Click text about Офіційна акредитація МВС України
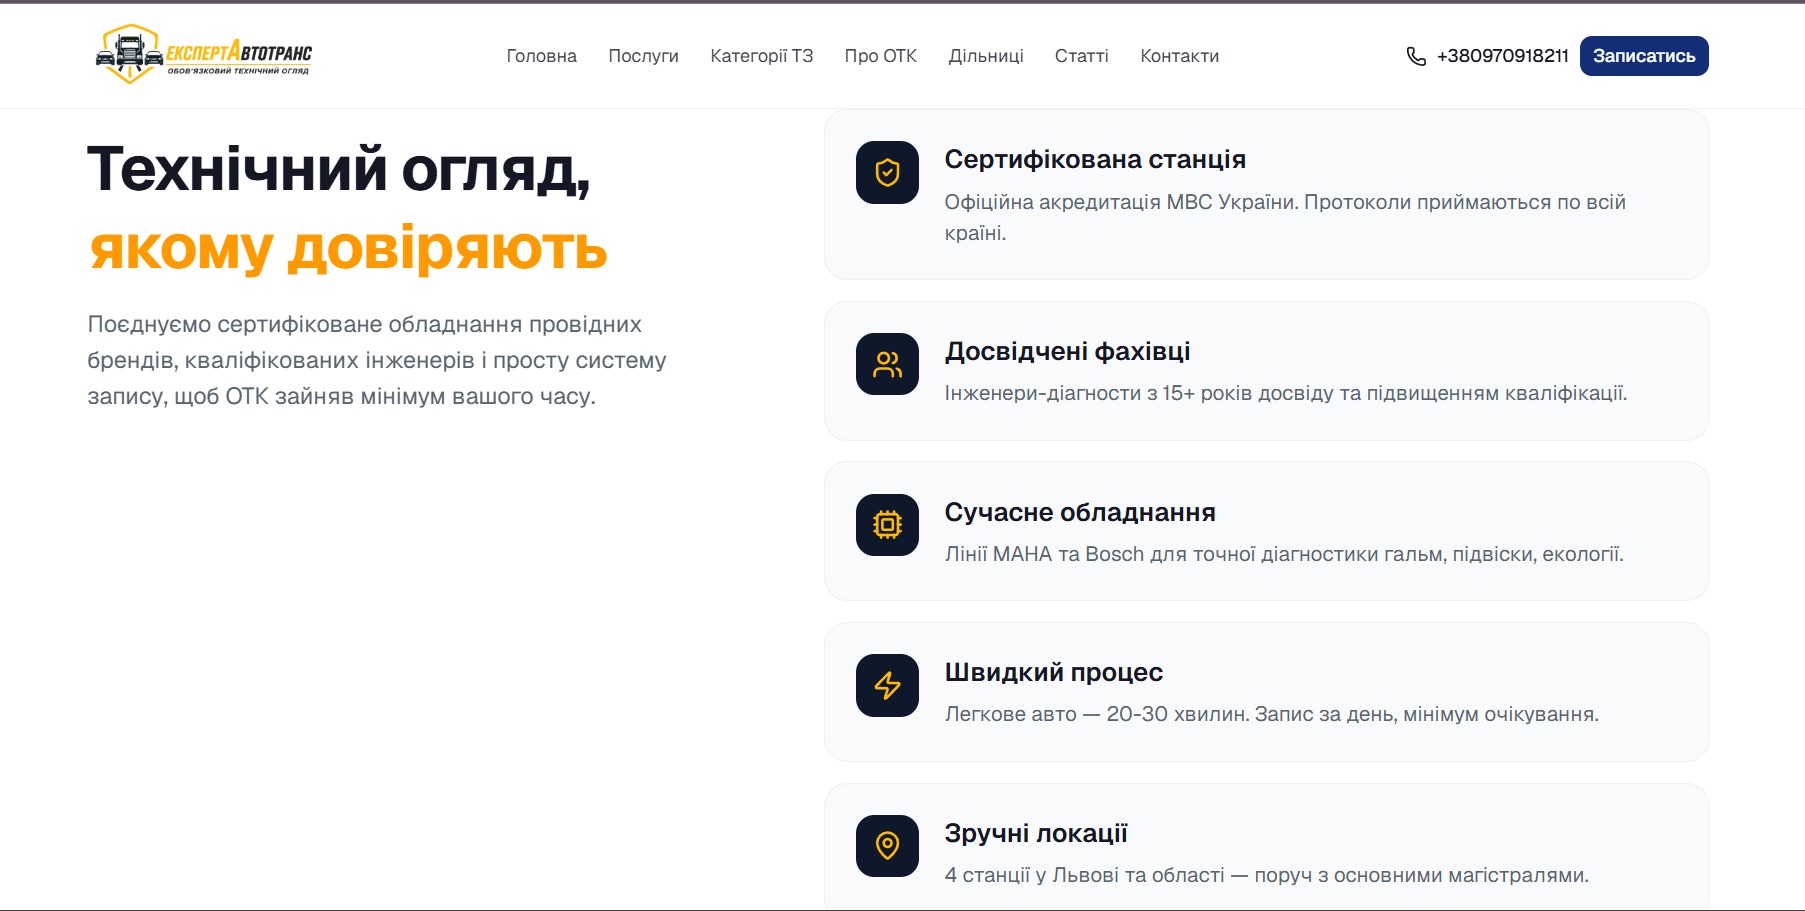The width and height of the screenshot is (1805, 911). pos(1285,217)
